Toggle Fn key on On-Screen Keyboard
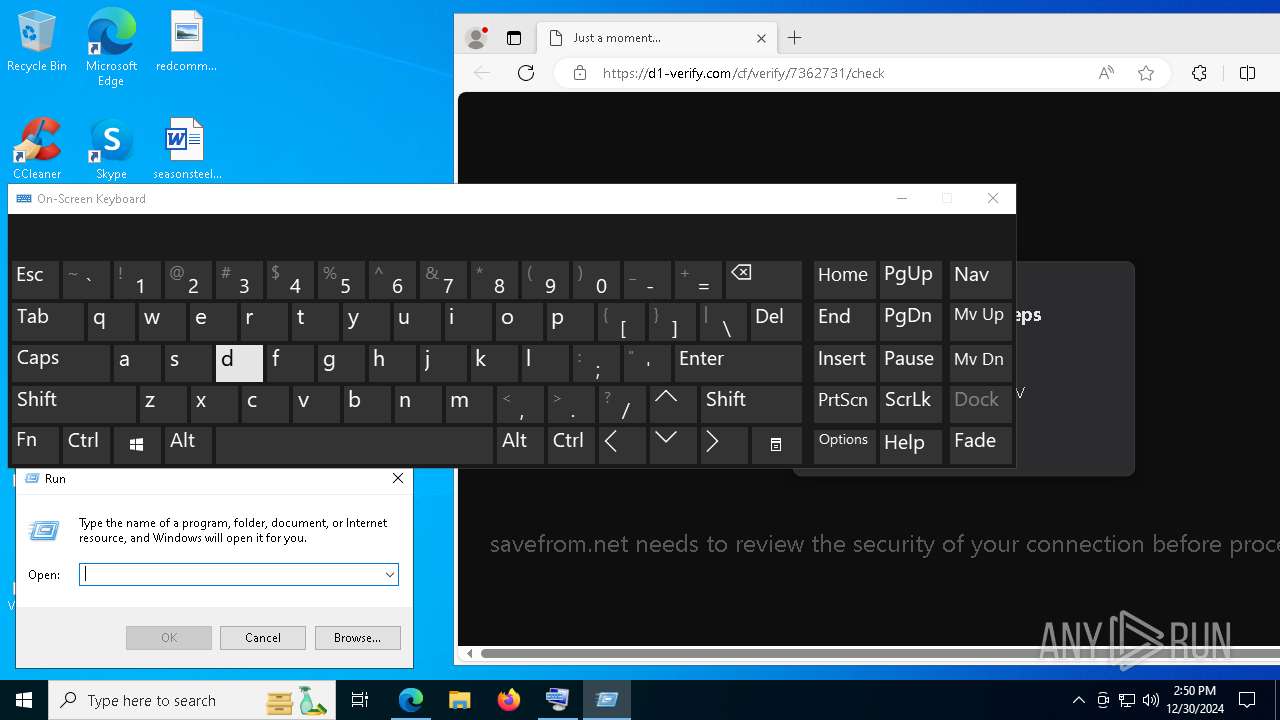The width and height of the screenshot is (1280, 720). pos(35,444)
